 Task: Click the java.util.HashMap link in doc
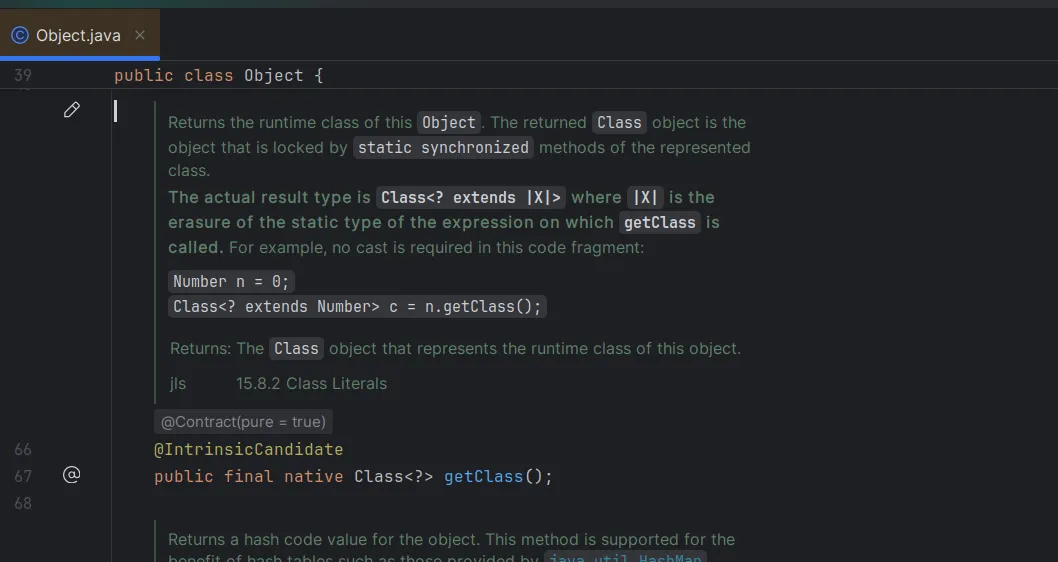click(625, 557)
